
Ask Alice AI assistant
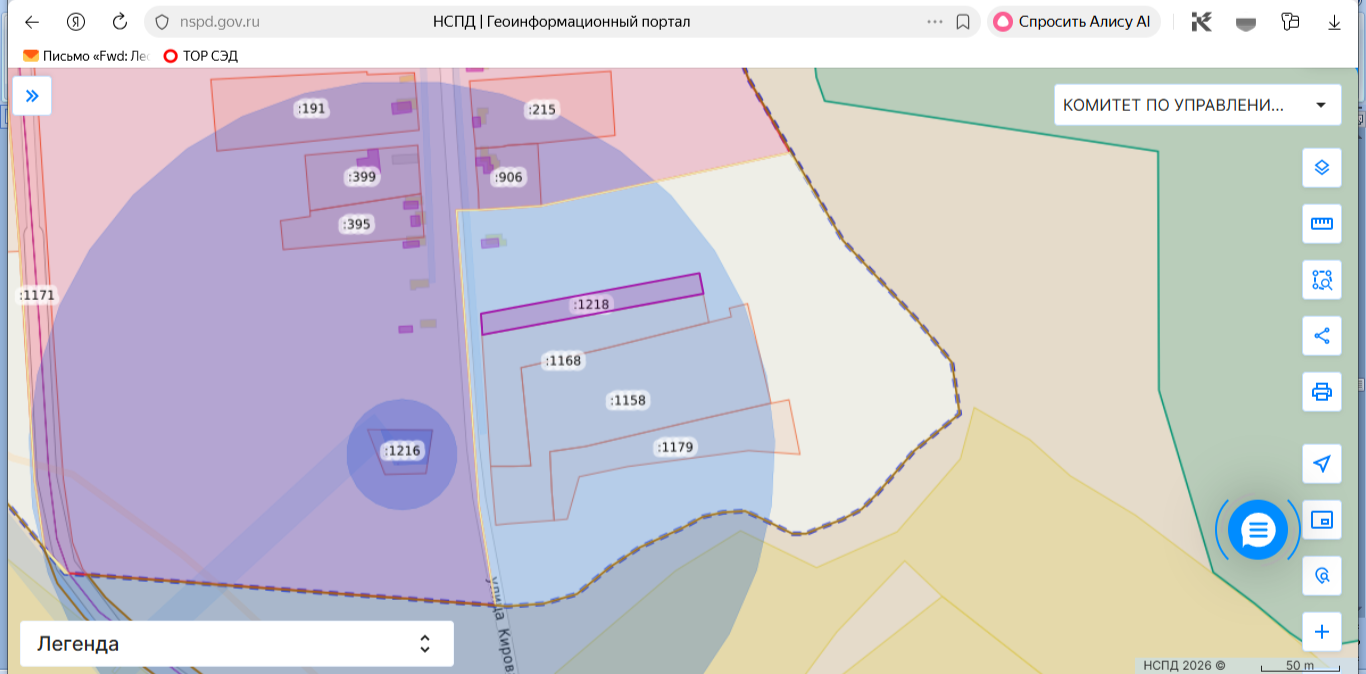point(1073,22)
